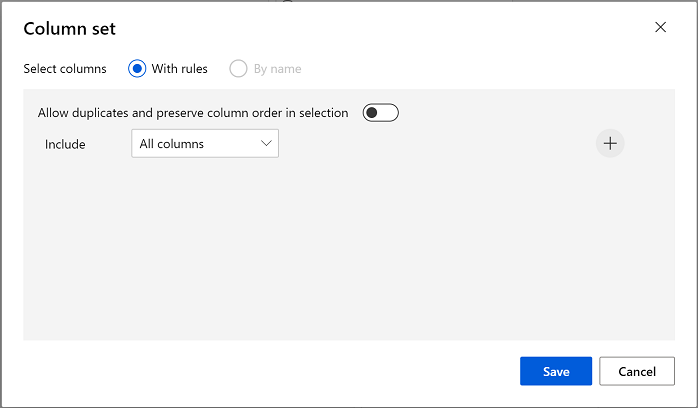Cancel the column set changes
The height and width of the screenshot is (408, 698).
point(637,371)
